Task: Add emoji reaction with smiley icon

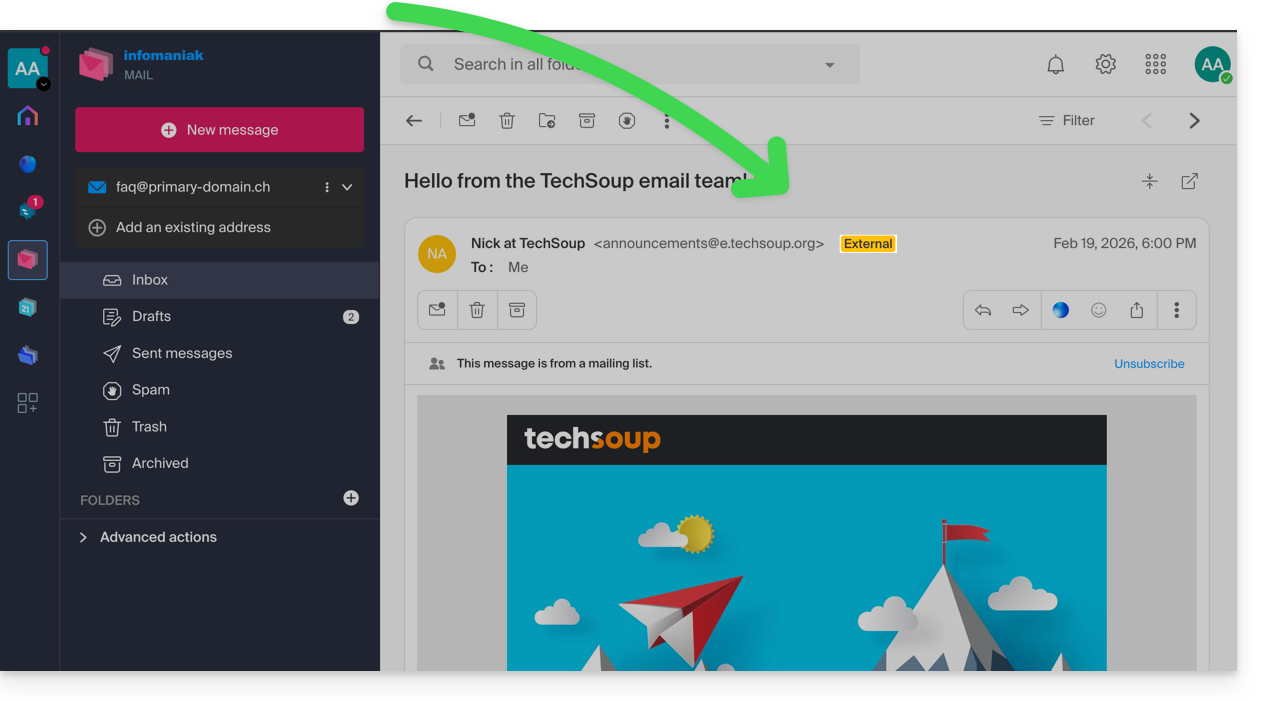Action: (1099, 311)
